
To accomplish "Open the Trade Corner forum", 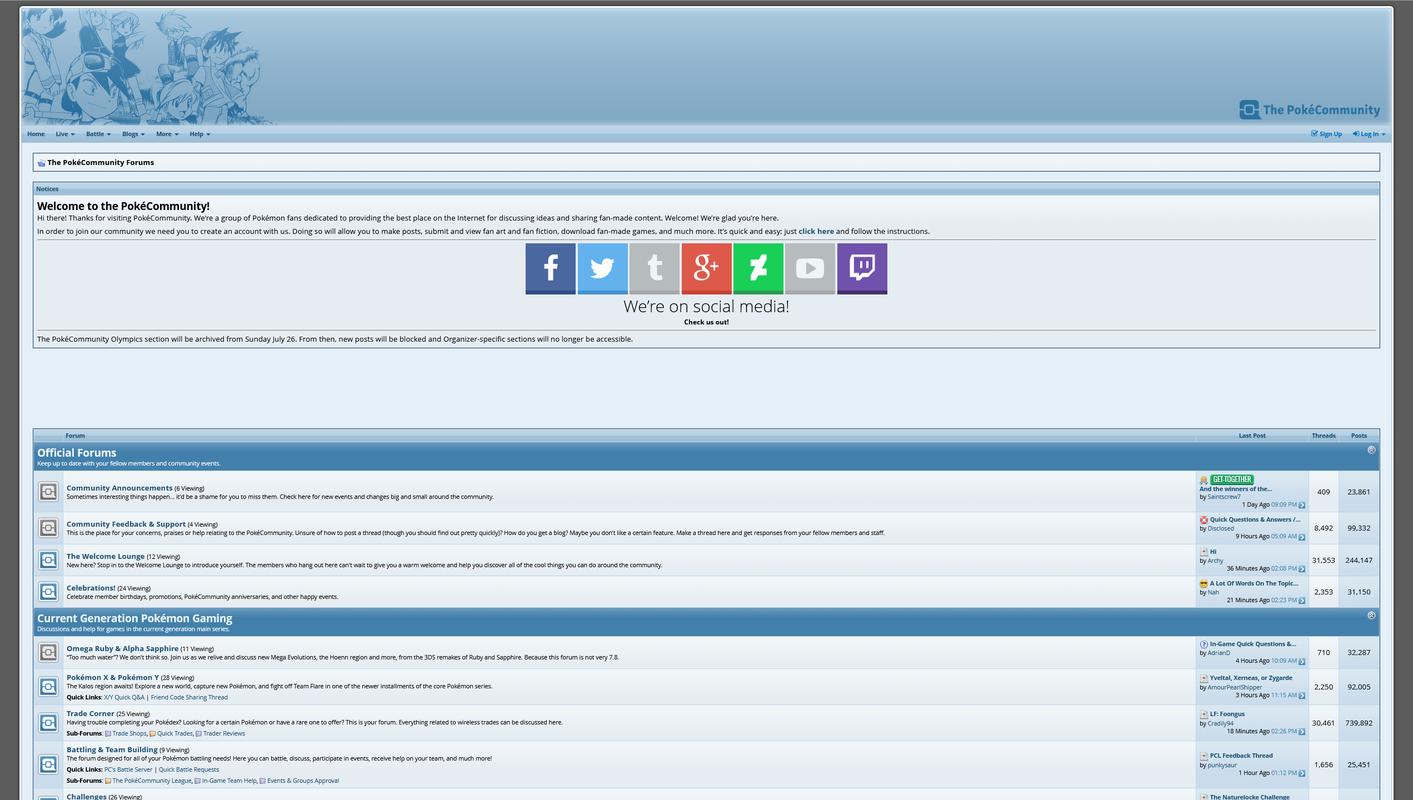I will 90,713.
